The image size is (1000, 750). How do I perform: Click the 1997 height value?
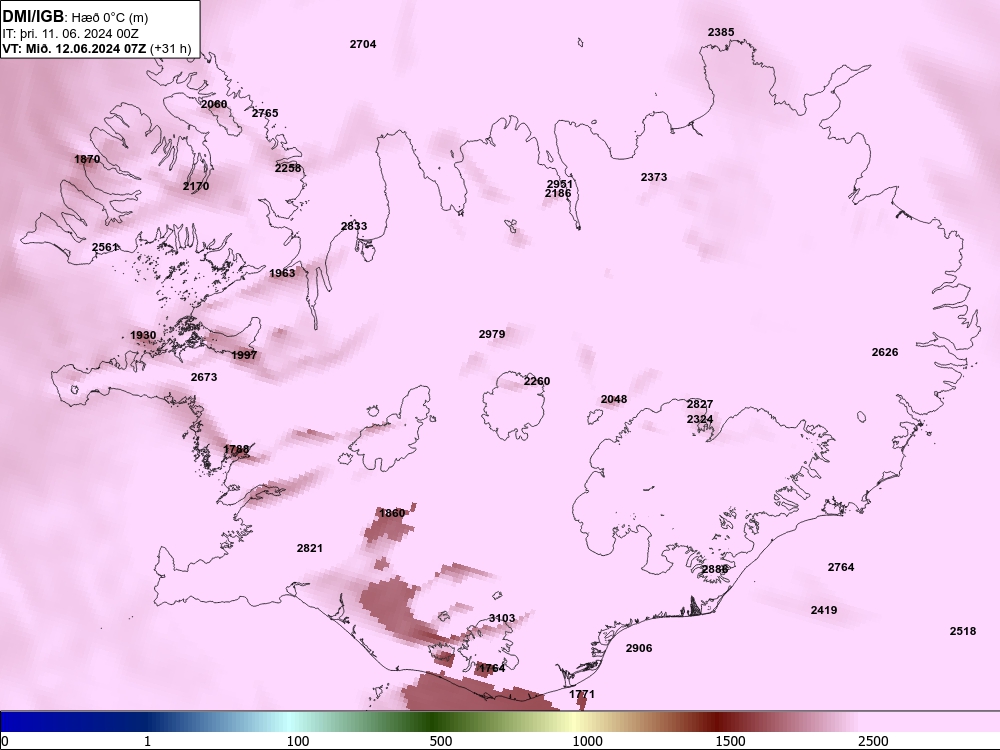point(244,355)
